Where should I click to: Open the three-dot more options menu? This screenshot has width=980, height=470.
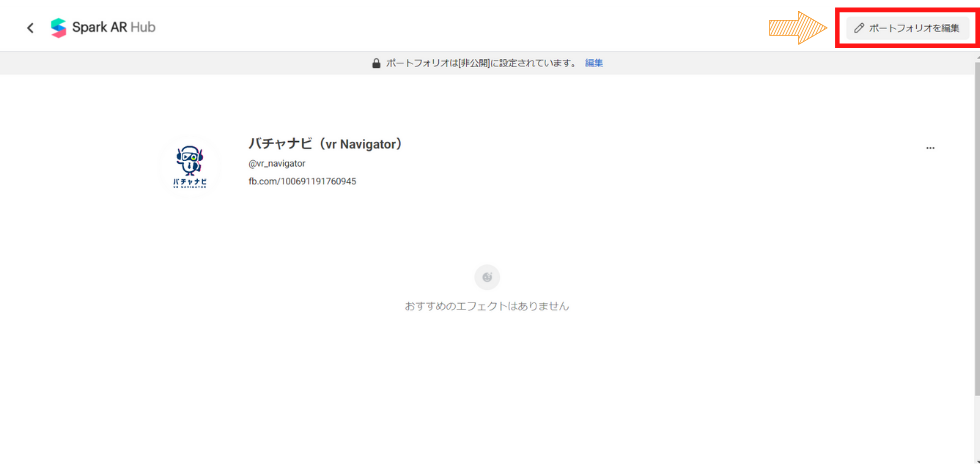click(930, 148)
